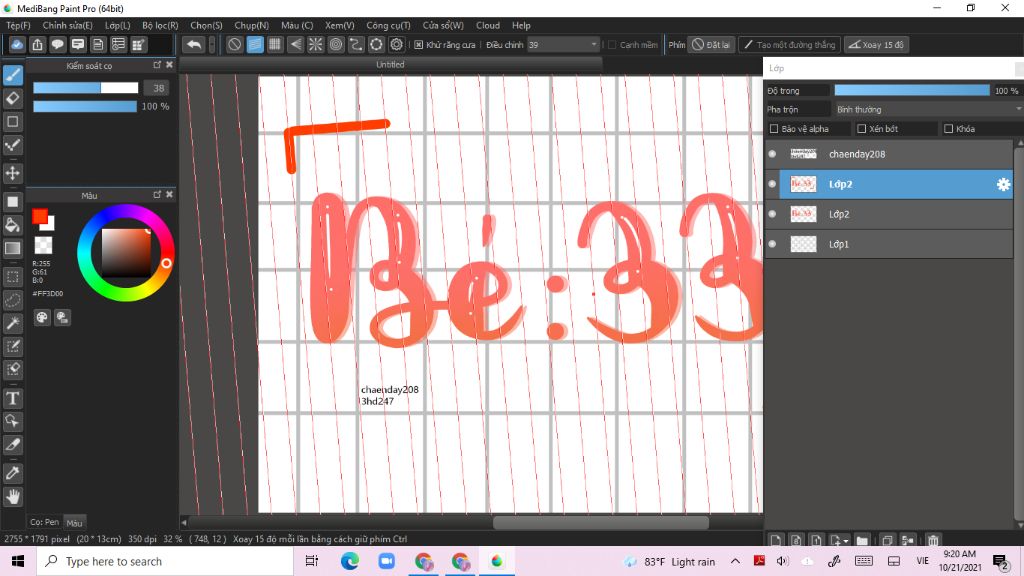Duplicate the current layer via the icon
This screenshot has height=576, width=1024.
887,540
